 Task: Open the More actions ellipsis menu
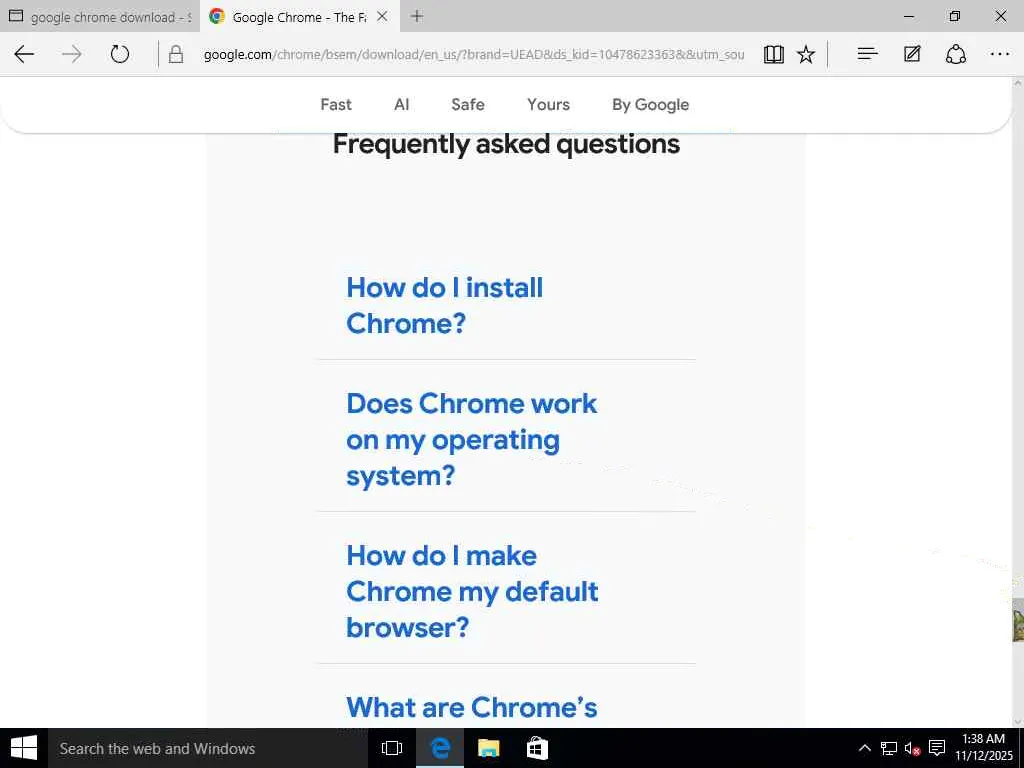click(x=1000, y=54)
